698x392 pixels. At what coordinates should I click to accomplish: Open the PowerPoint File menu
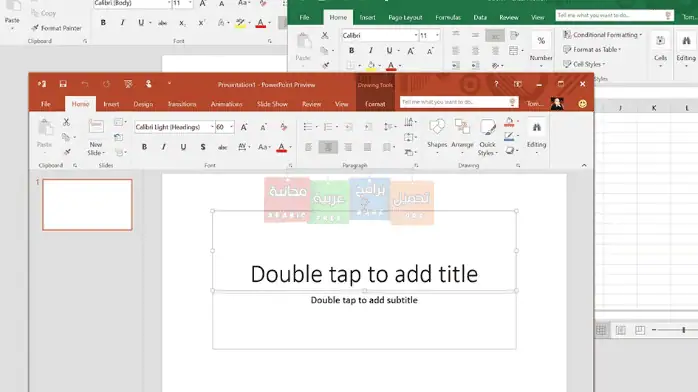tap(45, 104)
